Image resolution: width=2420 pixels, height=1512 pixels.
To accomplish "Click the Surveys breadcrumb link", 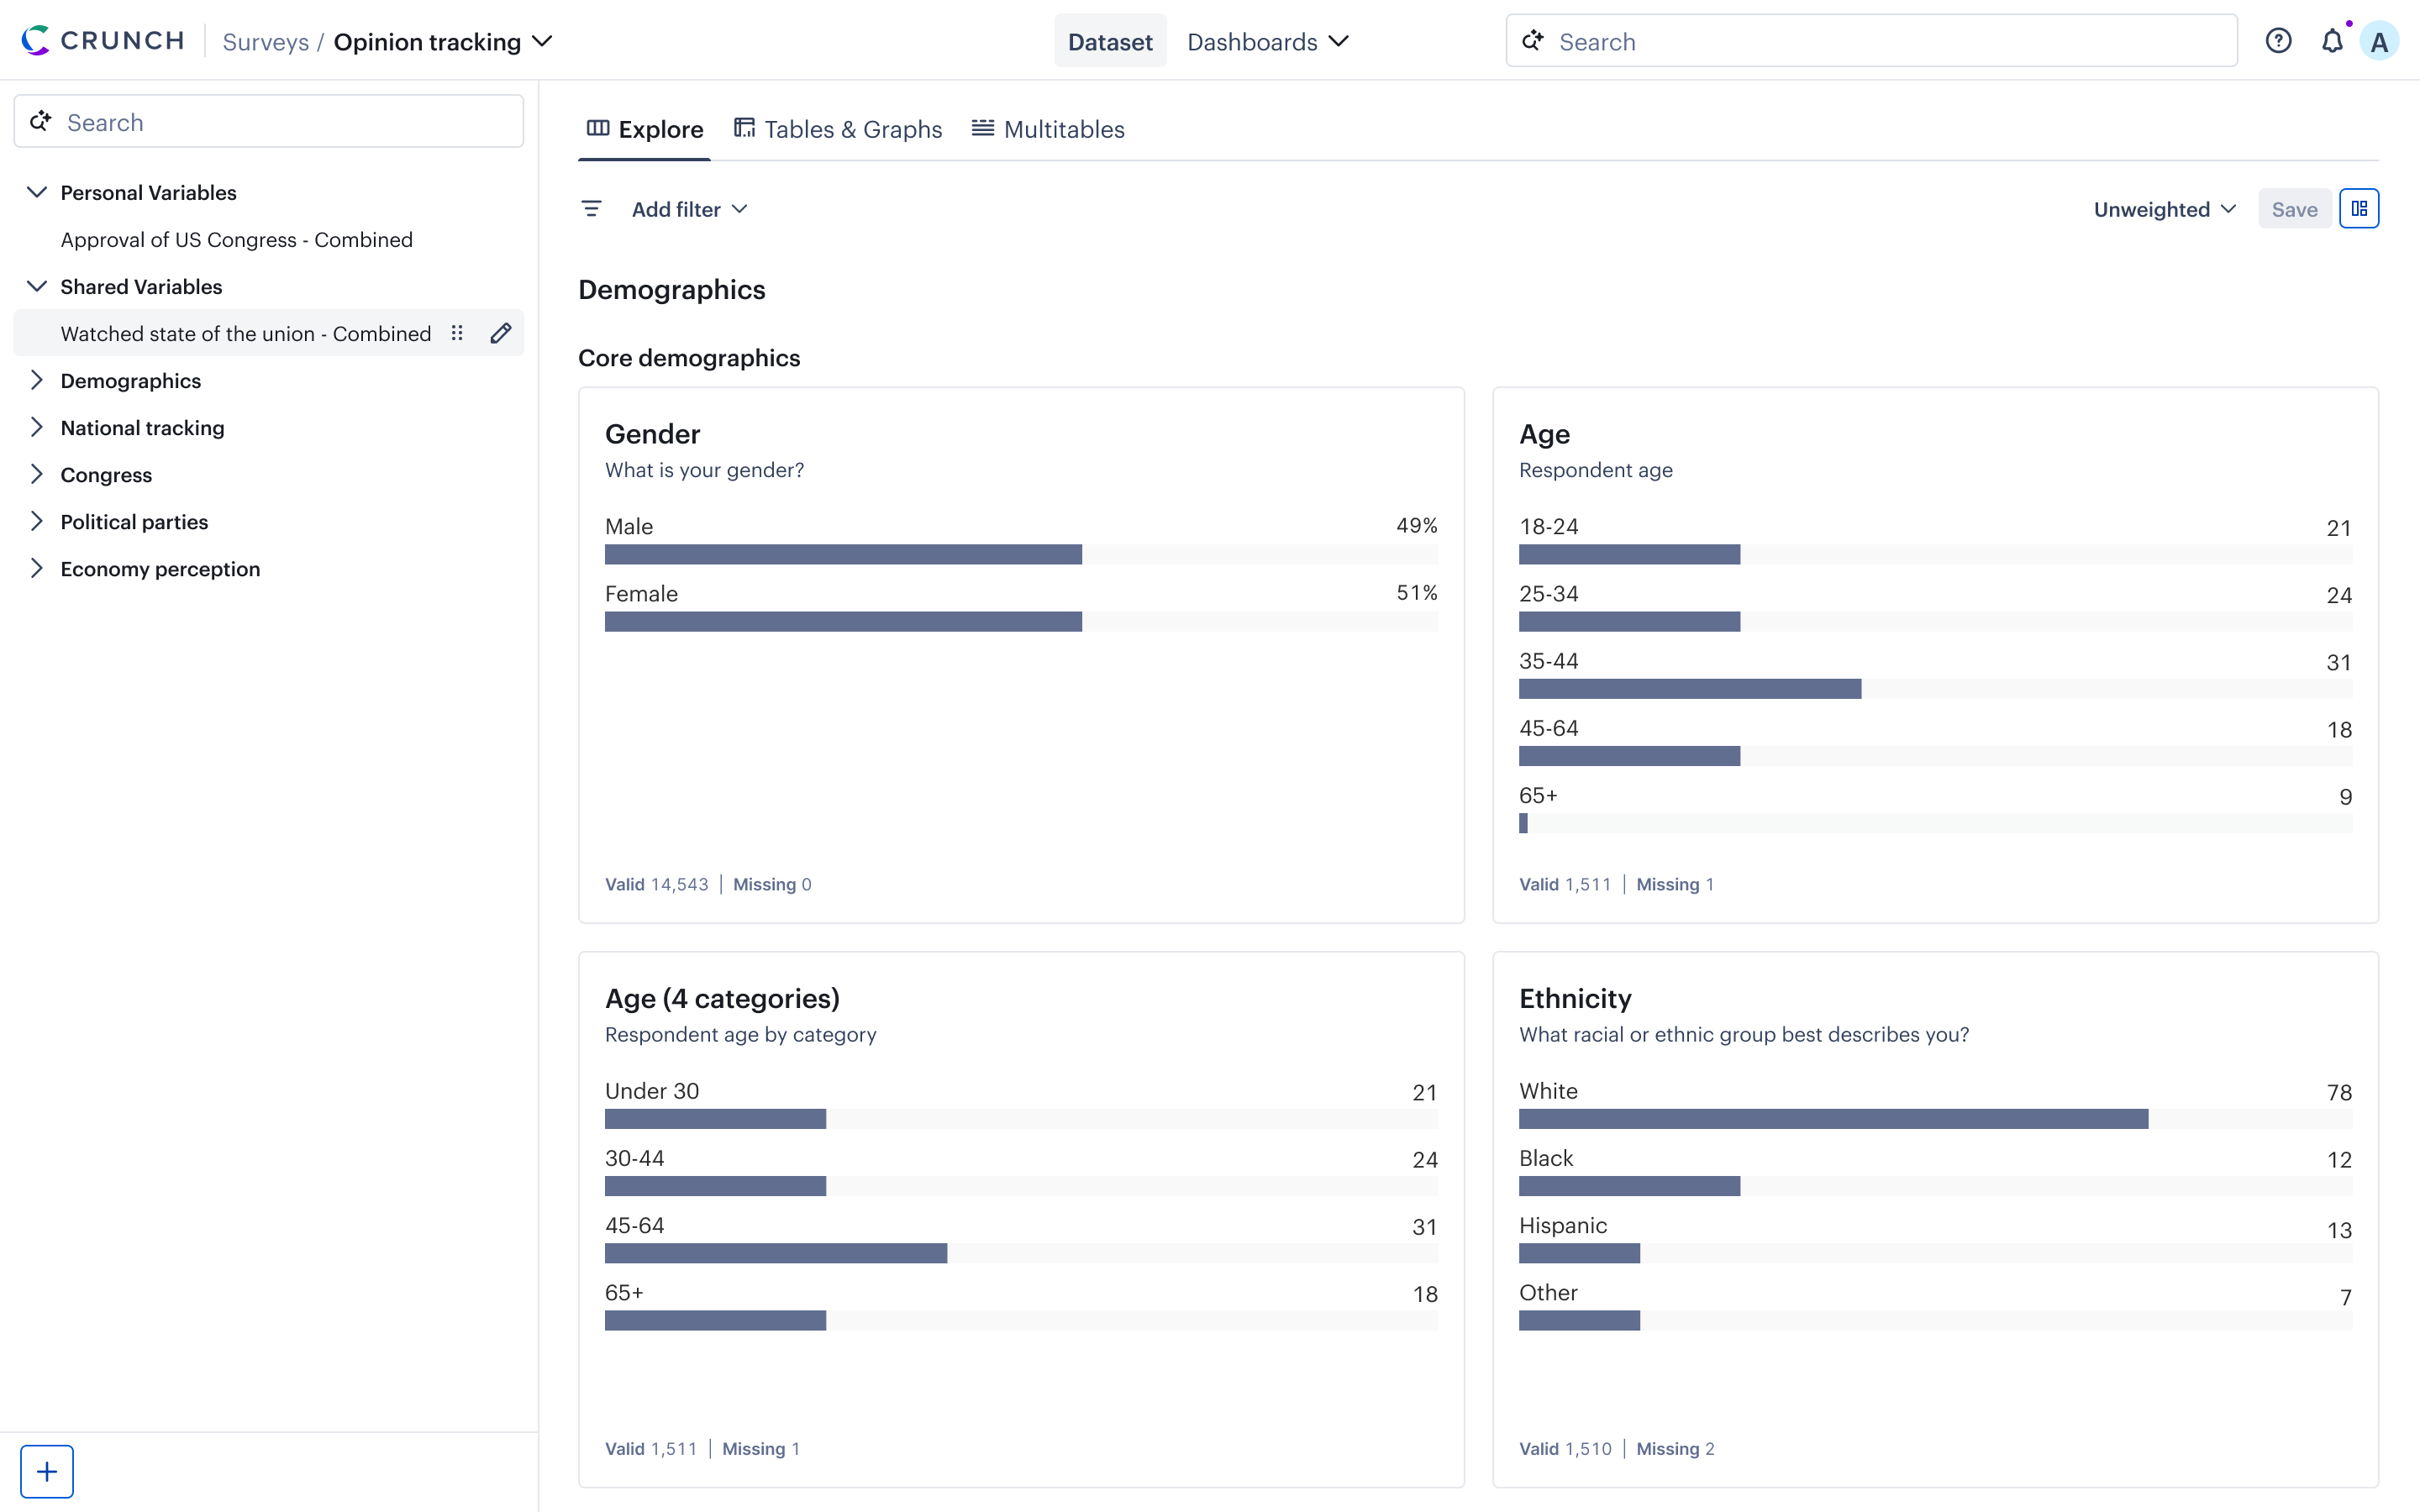I will [x=265, y=42].
